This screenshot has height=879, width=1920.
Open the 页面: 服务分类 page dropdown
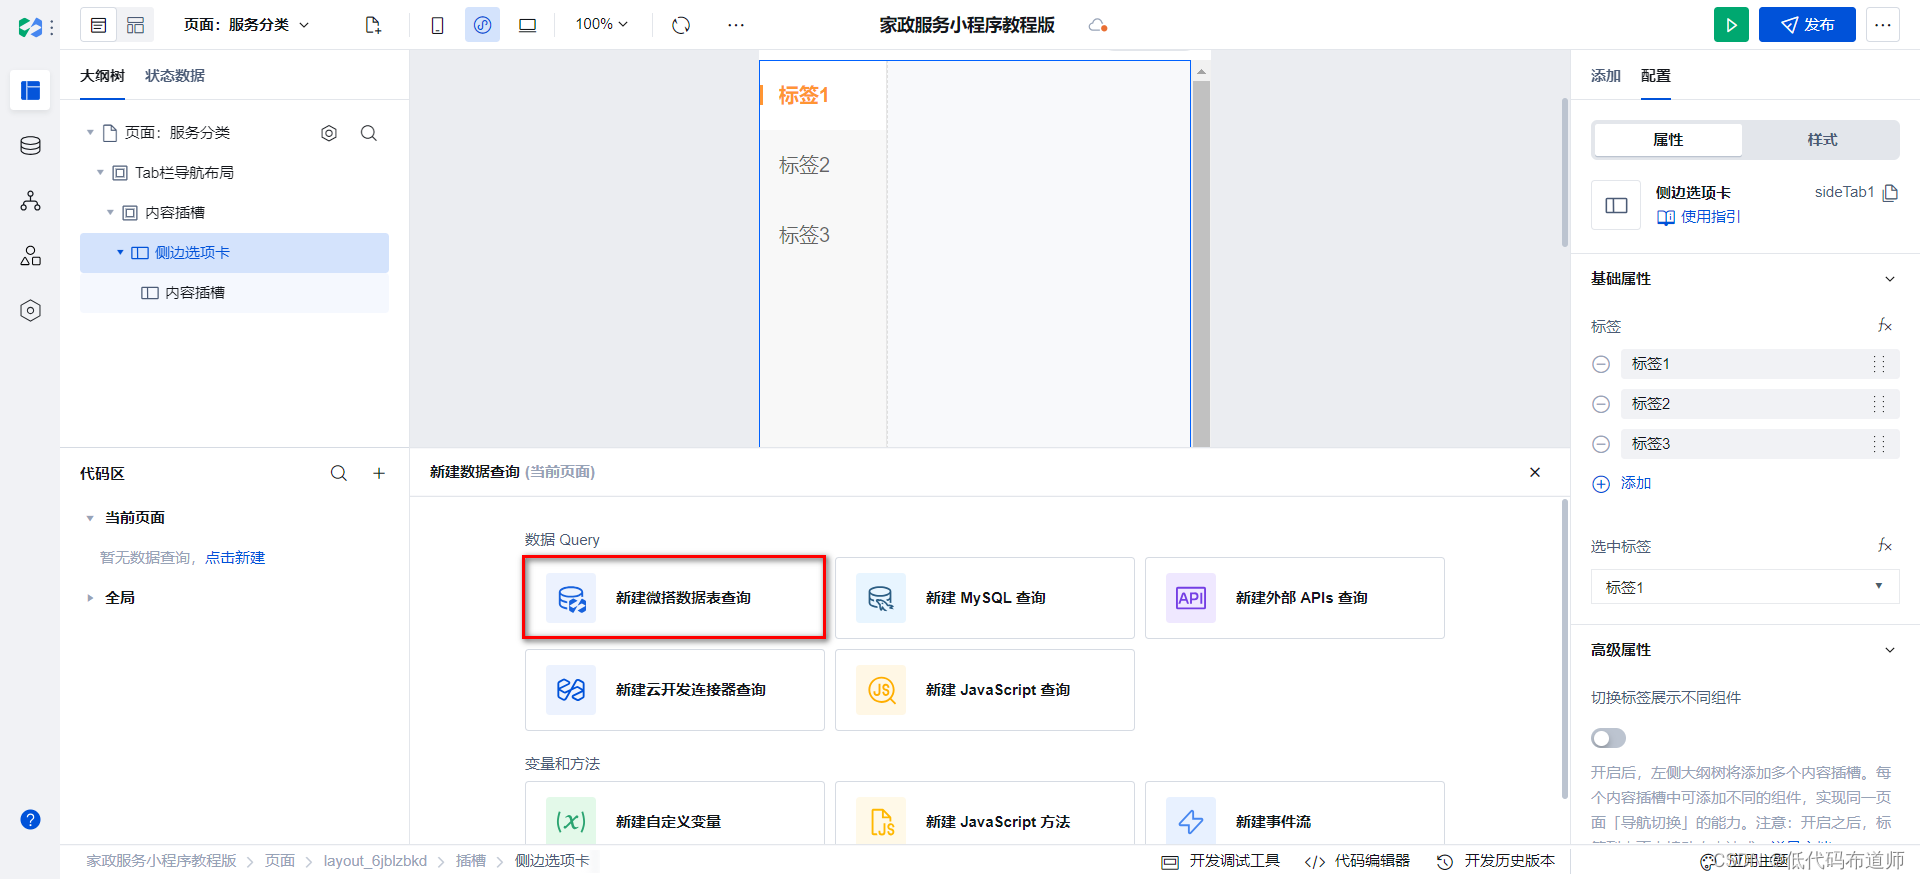coord(246,25)
